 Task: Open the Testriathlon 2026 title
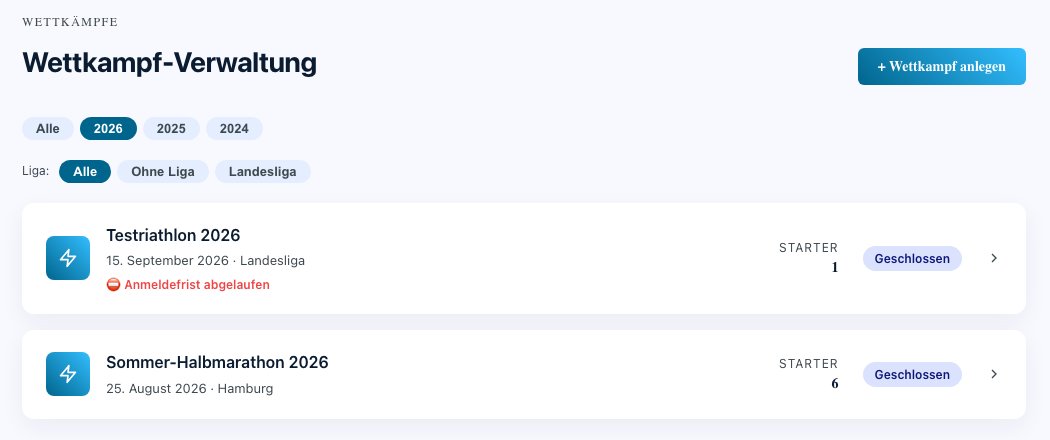click(x=173, y=235)
